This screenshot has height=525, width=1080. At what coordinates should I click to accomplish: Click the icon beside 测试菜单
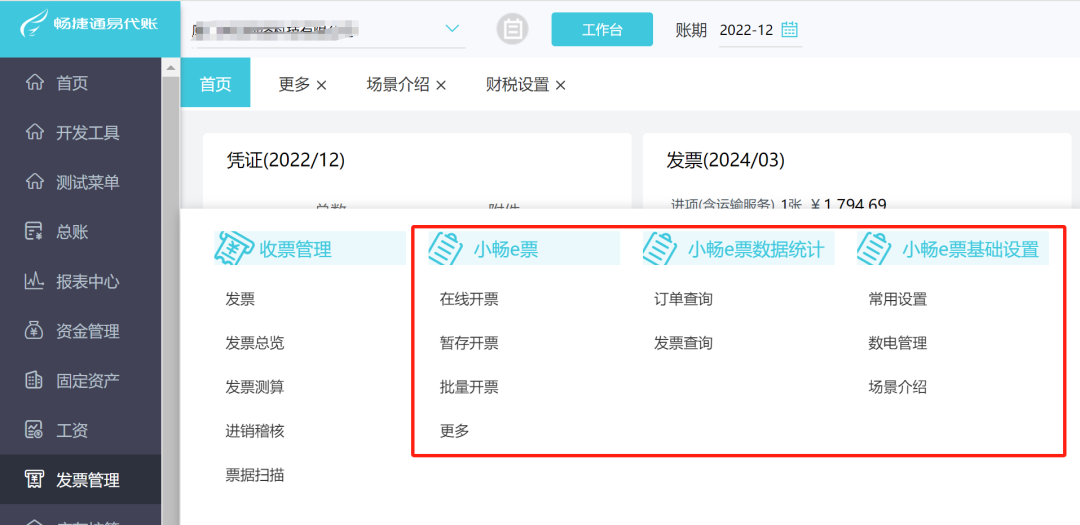pyautogui.click(x=34, y=182)
